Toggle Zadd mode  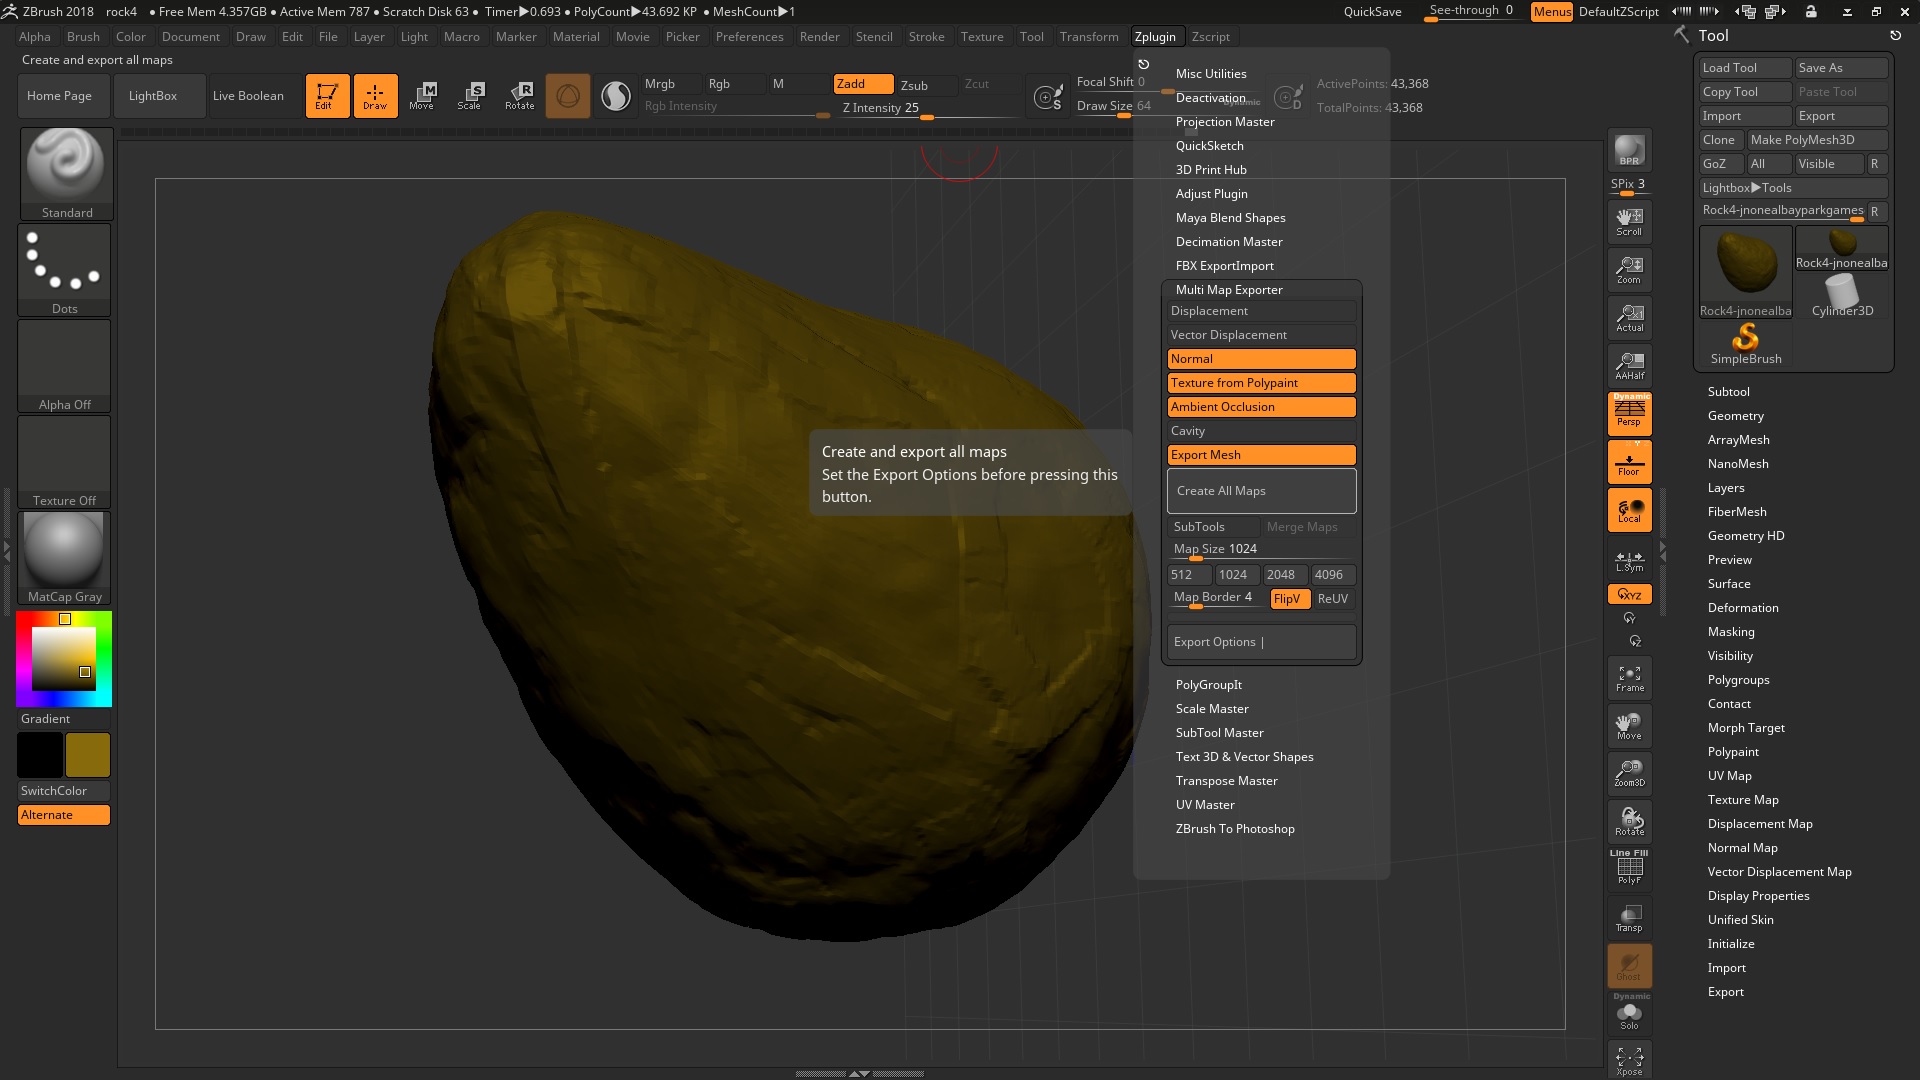[863, 84]
